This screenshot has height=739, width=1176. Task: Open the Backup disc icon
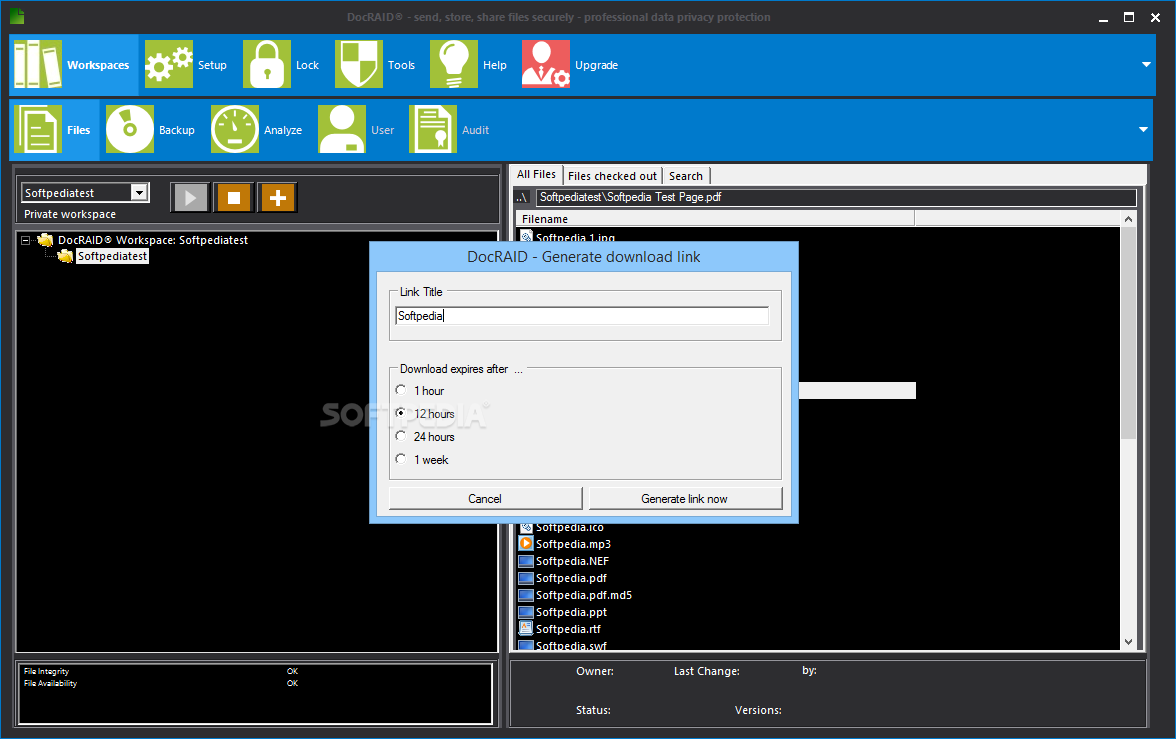[130, 129]
